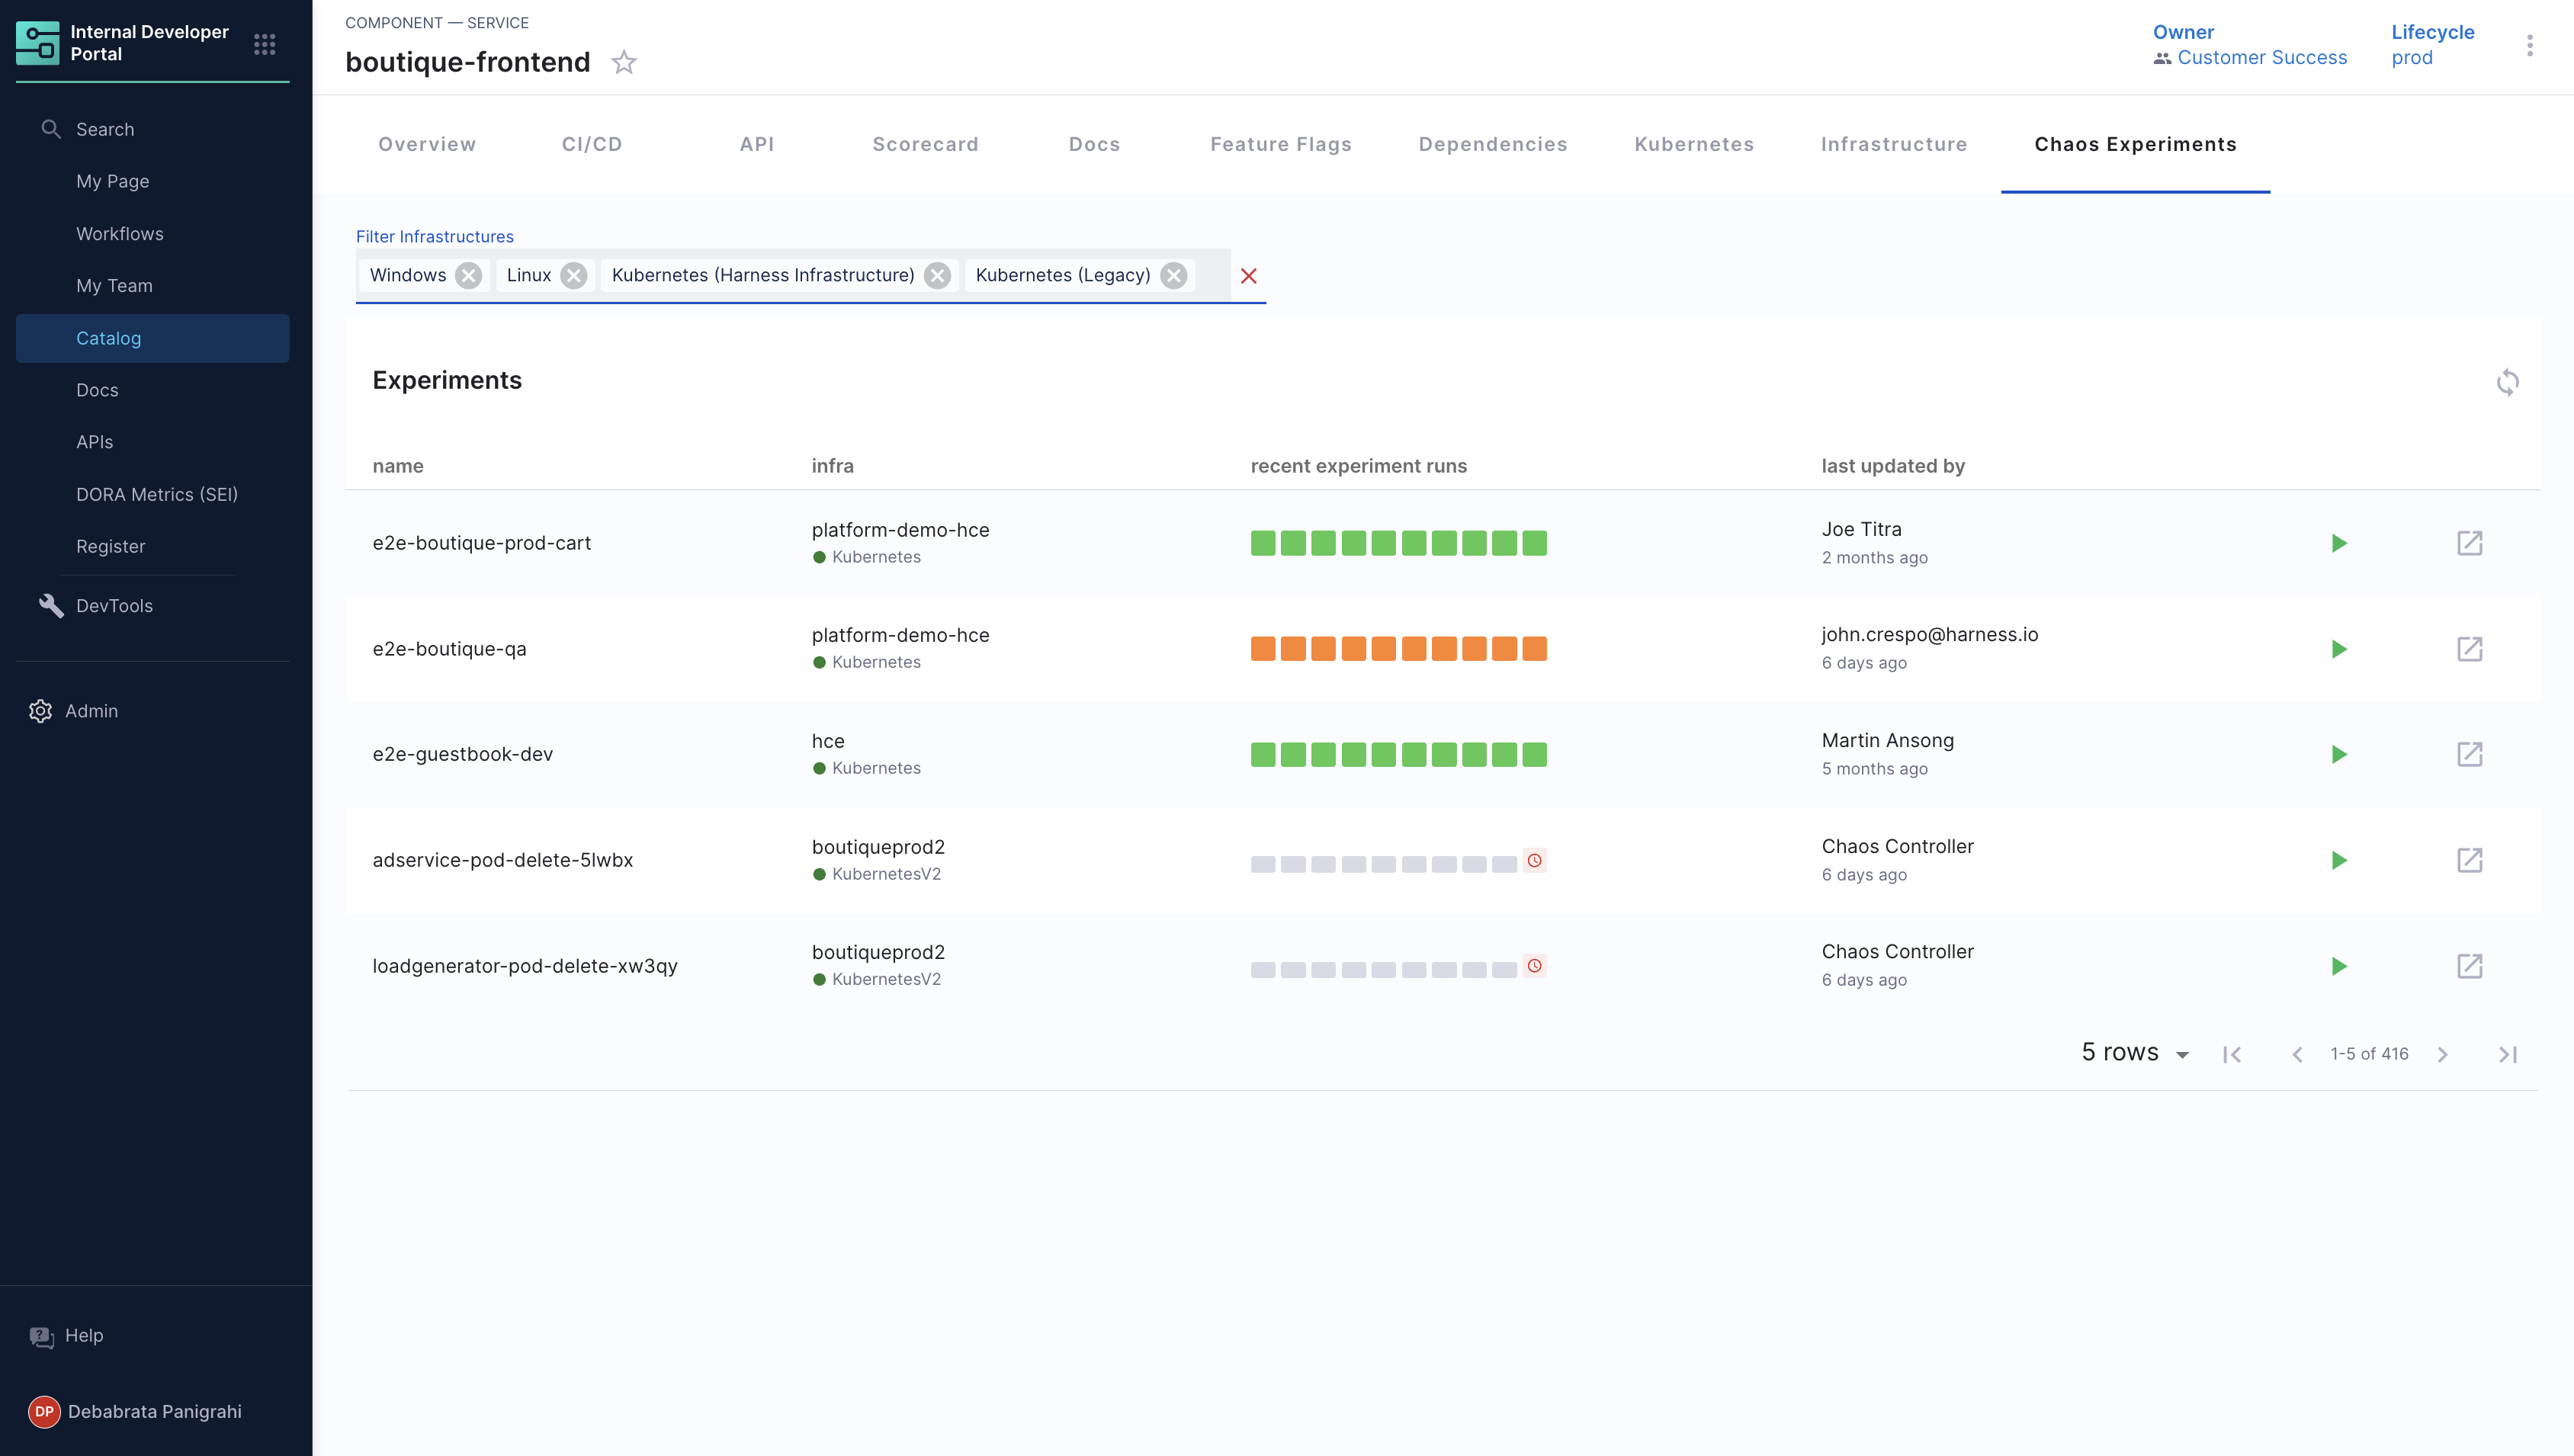The image size is (2574, 1456).
Task: Switch to the Scorecard tab
Action: pos(925,144)
